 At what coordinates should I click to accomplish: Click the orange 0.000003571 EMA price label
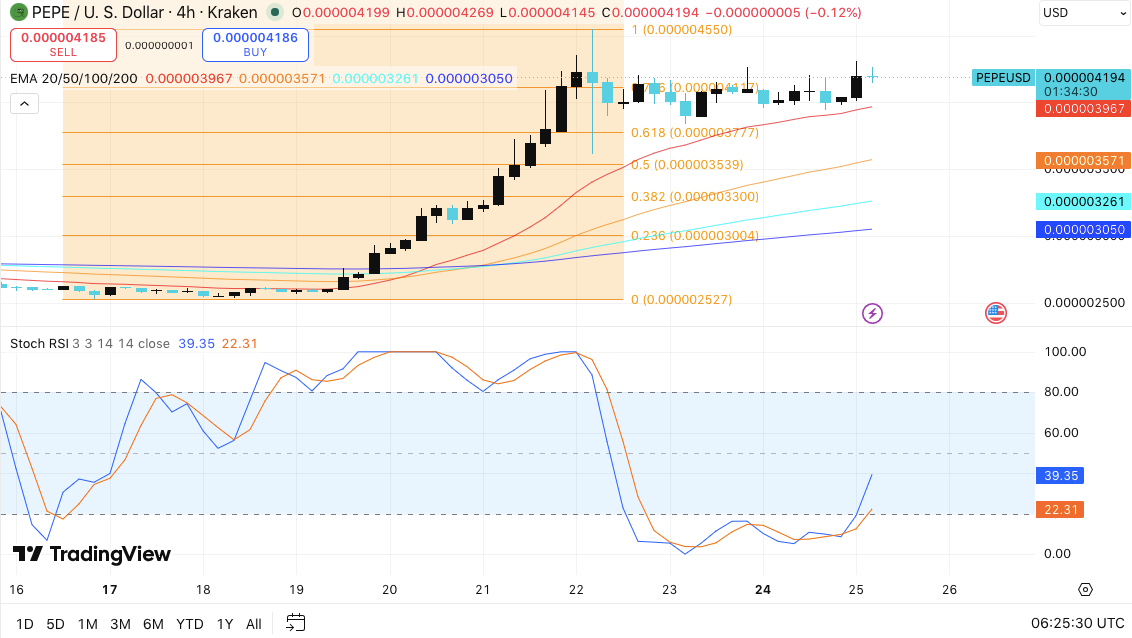coord(1084,160)
